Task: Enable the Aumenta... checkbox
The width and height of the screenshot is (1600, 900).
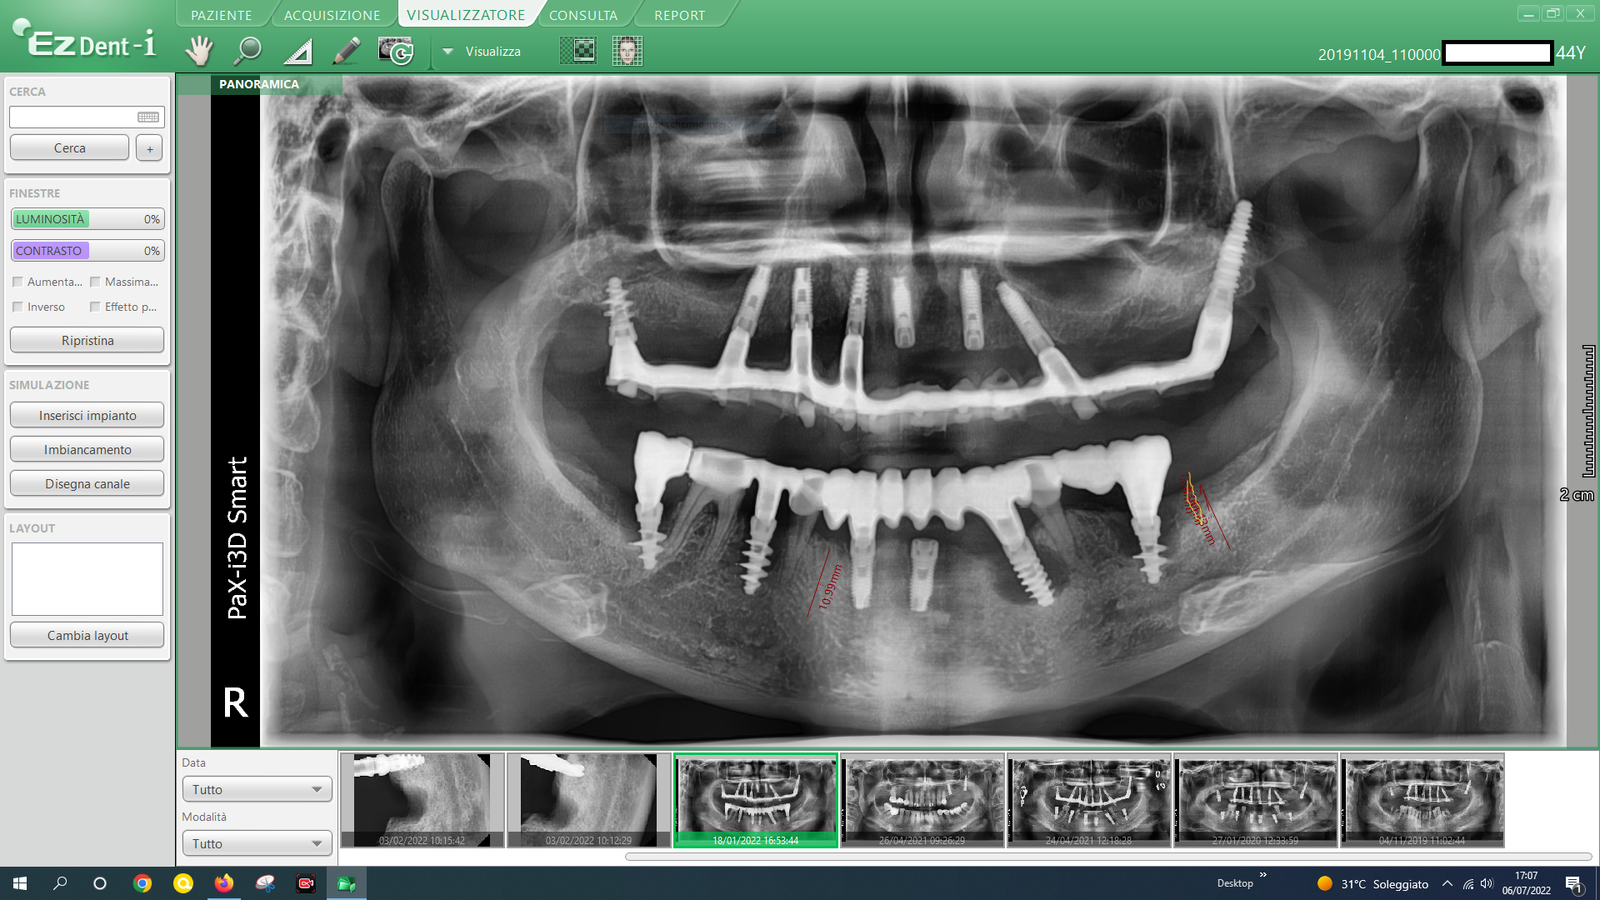Action: [17, 282]
